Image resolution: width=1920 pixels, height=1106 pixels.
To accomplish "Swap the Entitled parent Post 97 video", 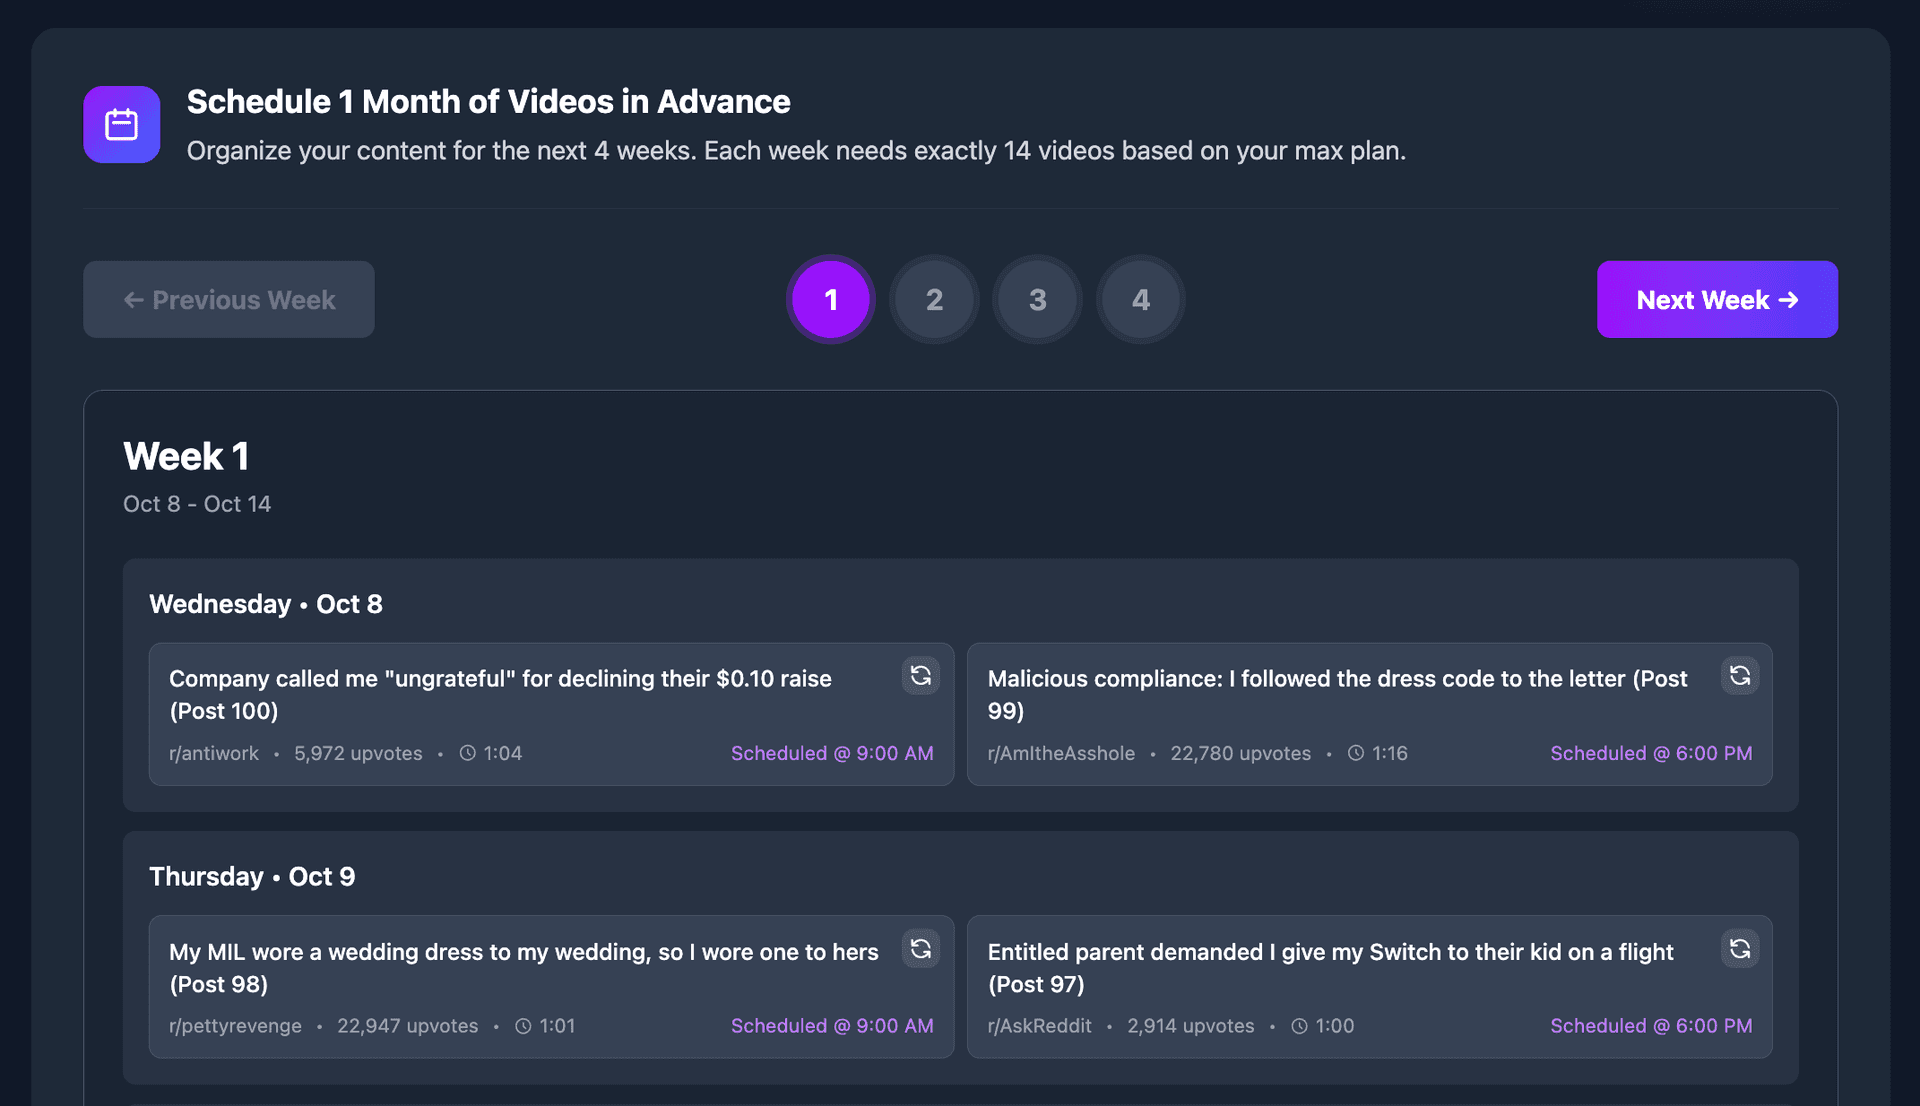I will [x=1739, y=949].
